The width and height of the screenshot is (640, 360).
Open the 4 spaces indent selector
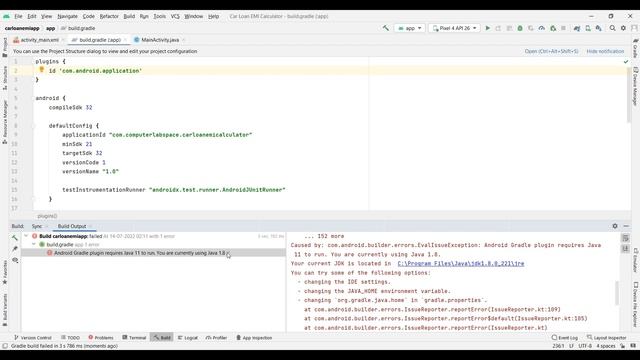[x=606, y=346]
